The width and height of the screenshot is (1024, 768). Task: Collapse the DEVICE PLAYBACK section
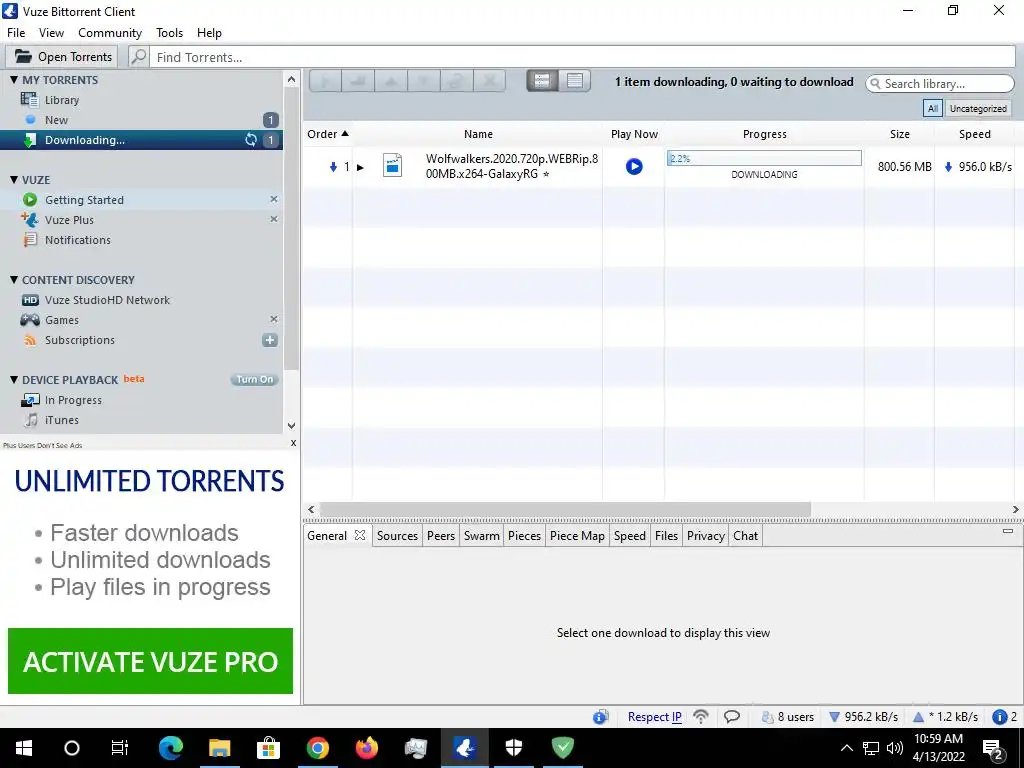coord(14,379)
